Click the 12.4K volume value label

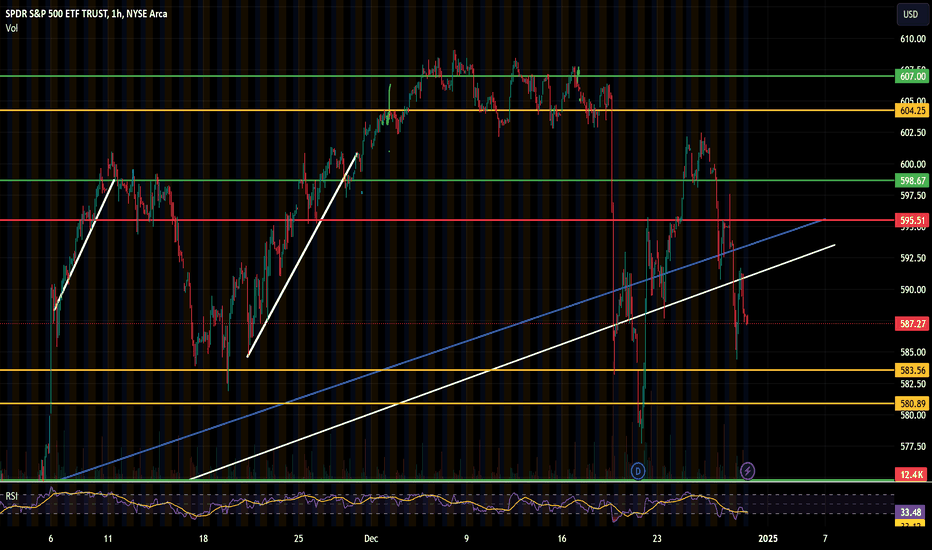tap(912, 474)
